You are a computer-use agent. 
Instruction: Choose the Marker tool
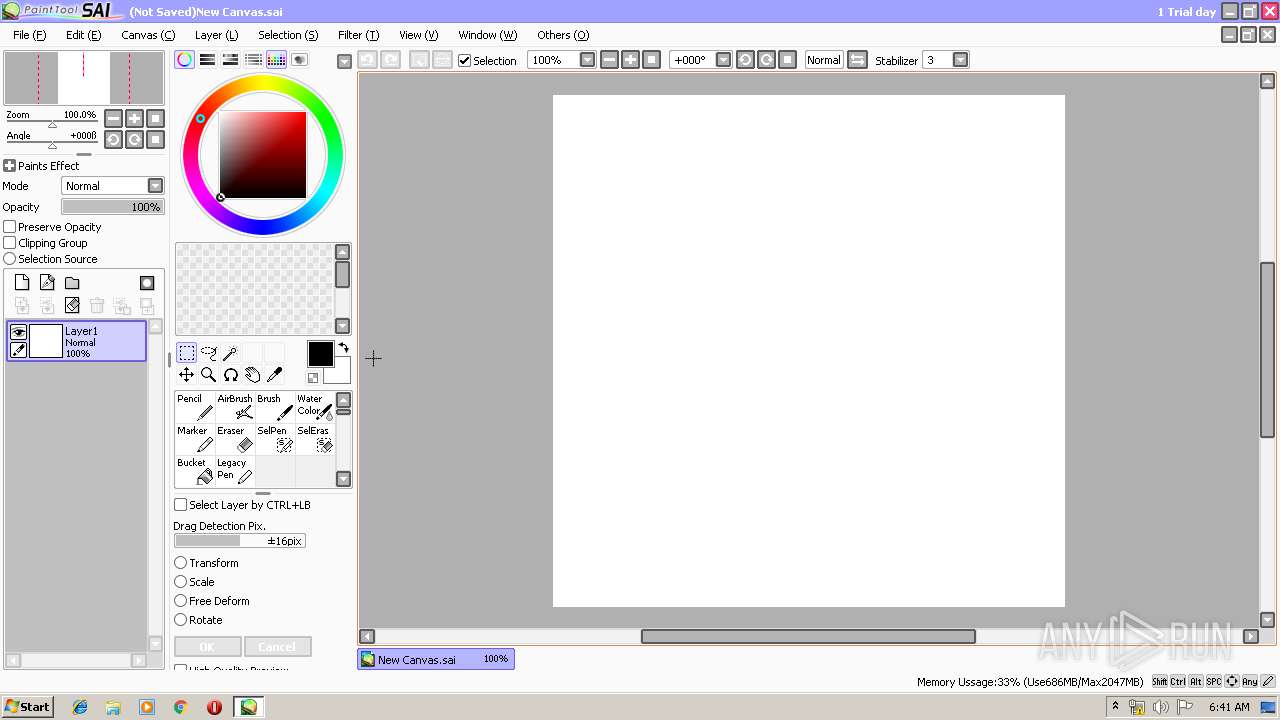tap(195, 439)
